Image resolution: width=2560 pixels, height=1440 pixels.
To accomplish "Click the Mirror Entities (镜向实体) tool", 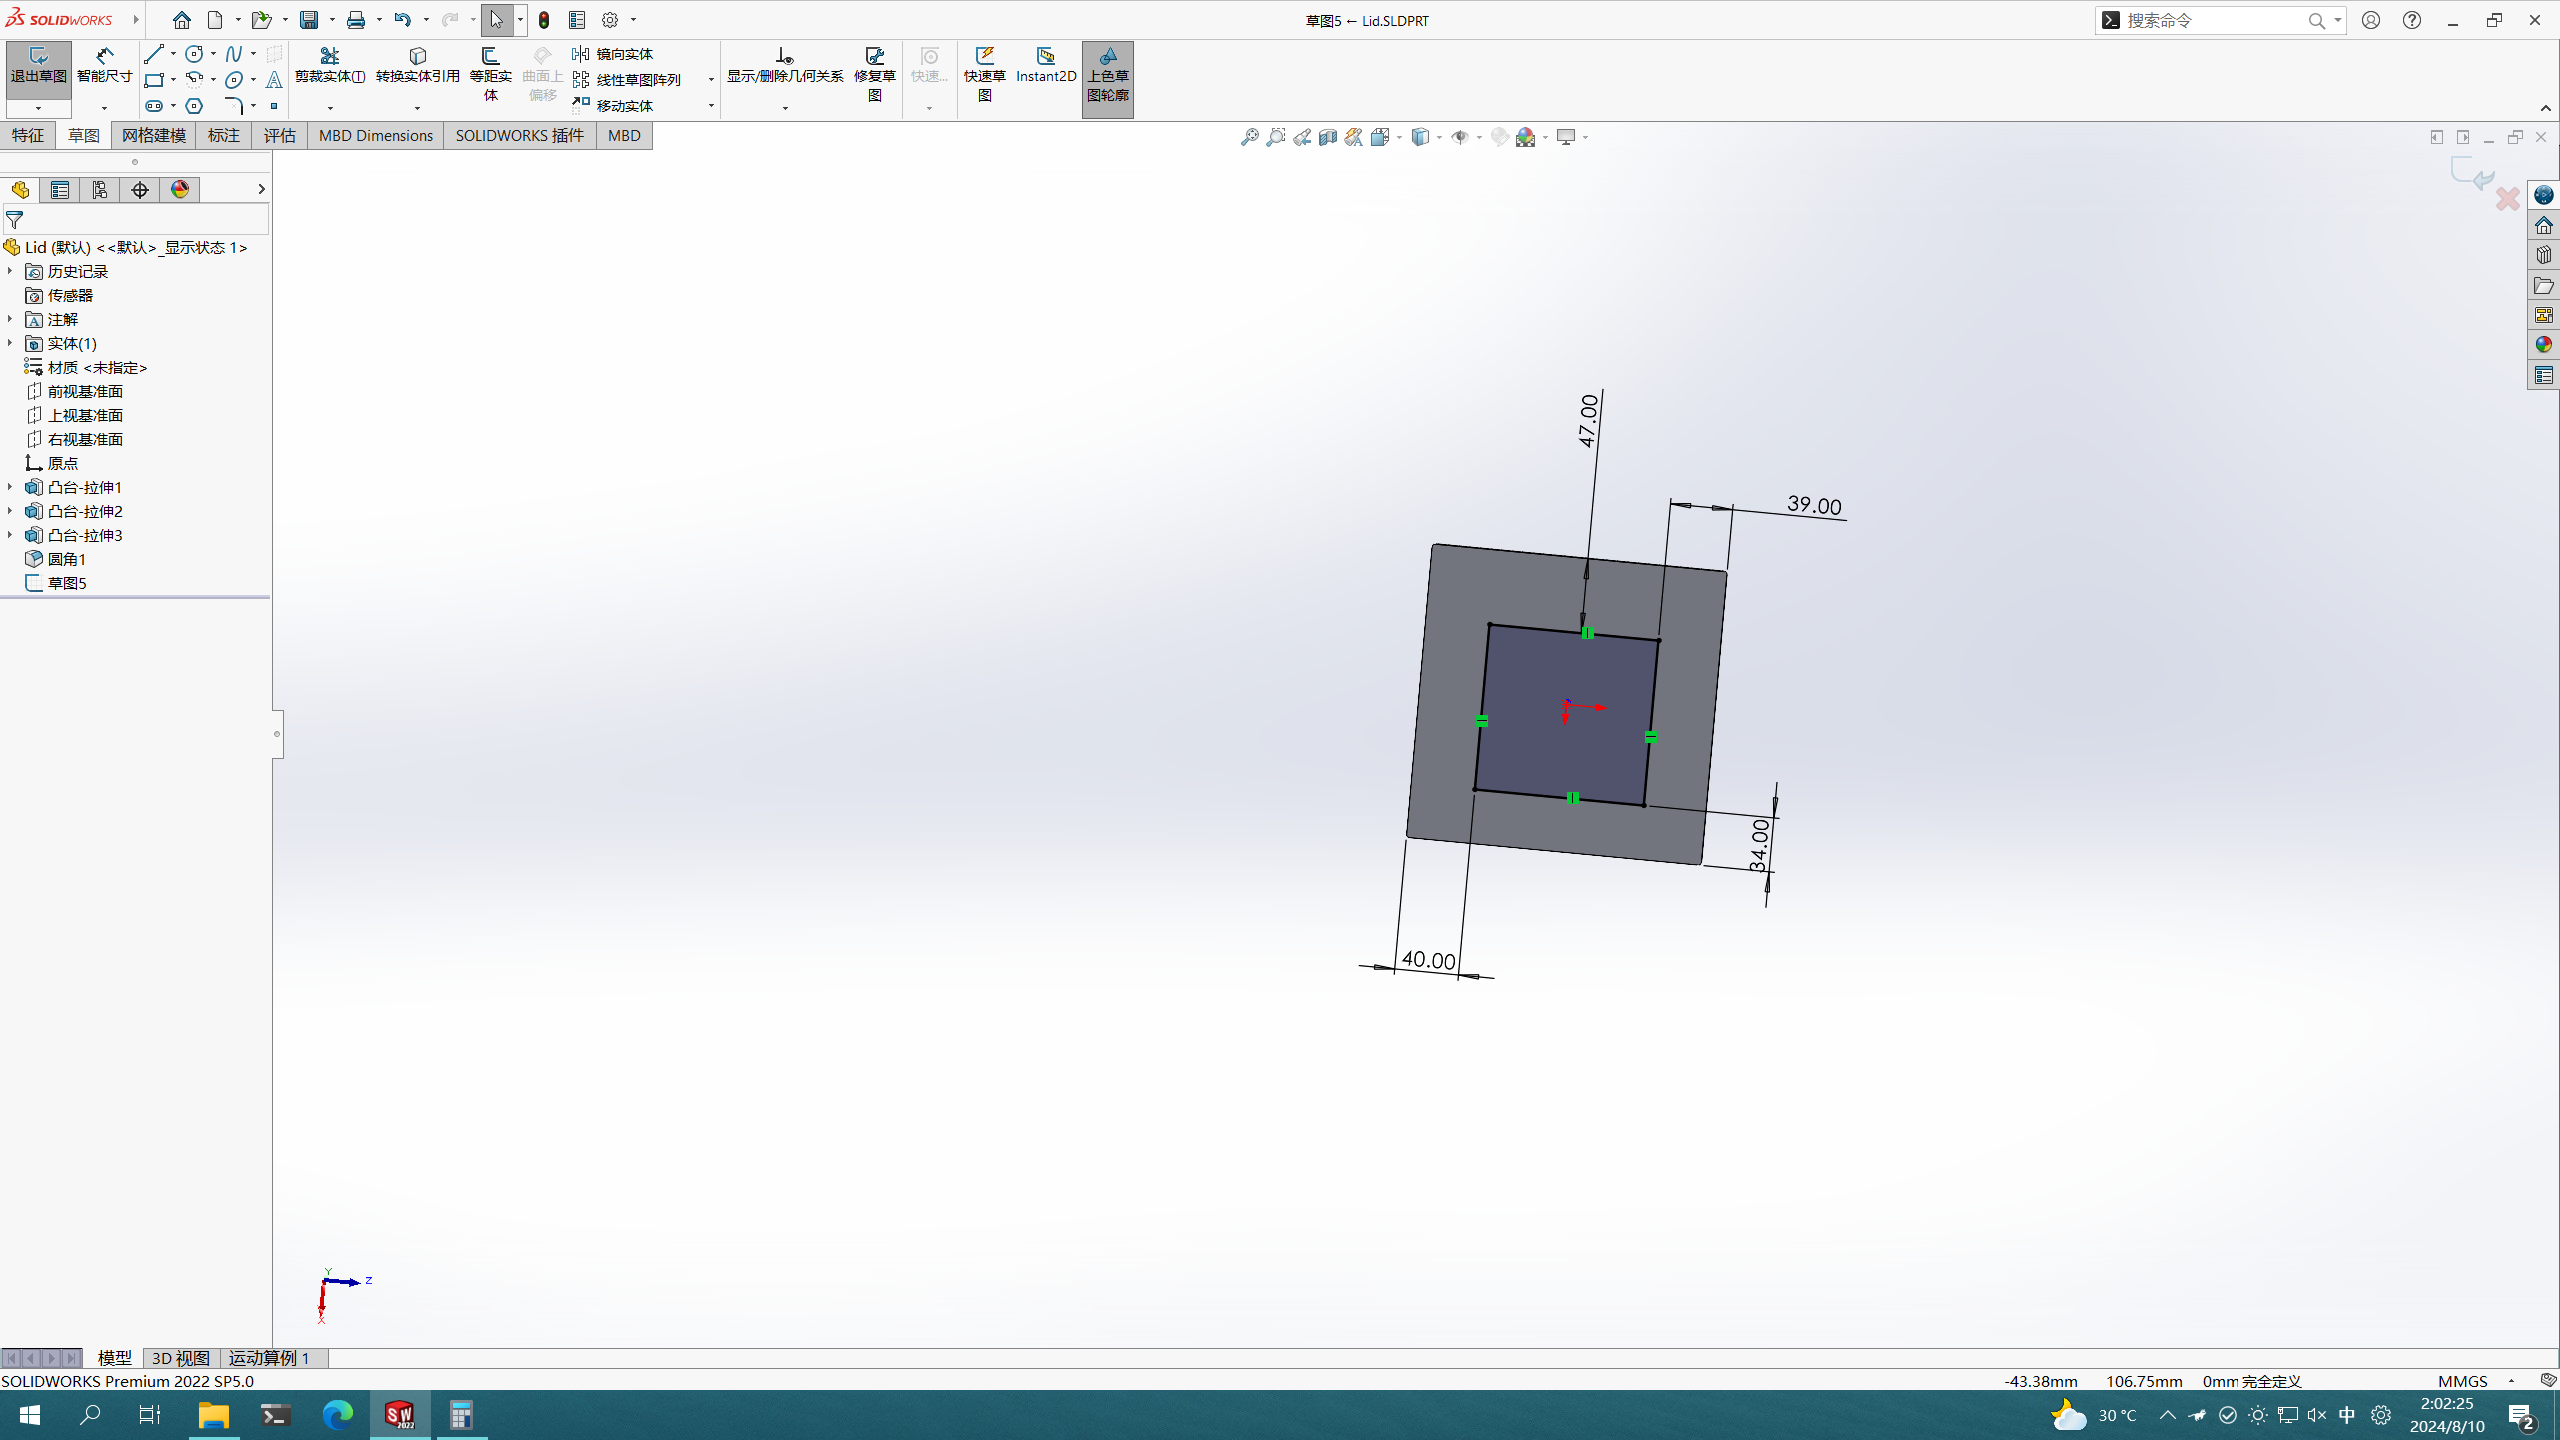I will (614, 54).
